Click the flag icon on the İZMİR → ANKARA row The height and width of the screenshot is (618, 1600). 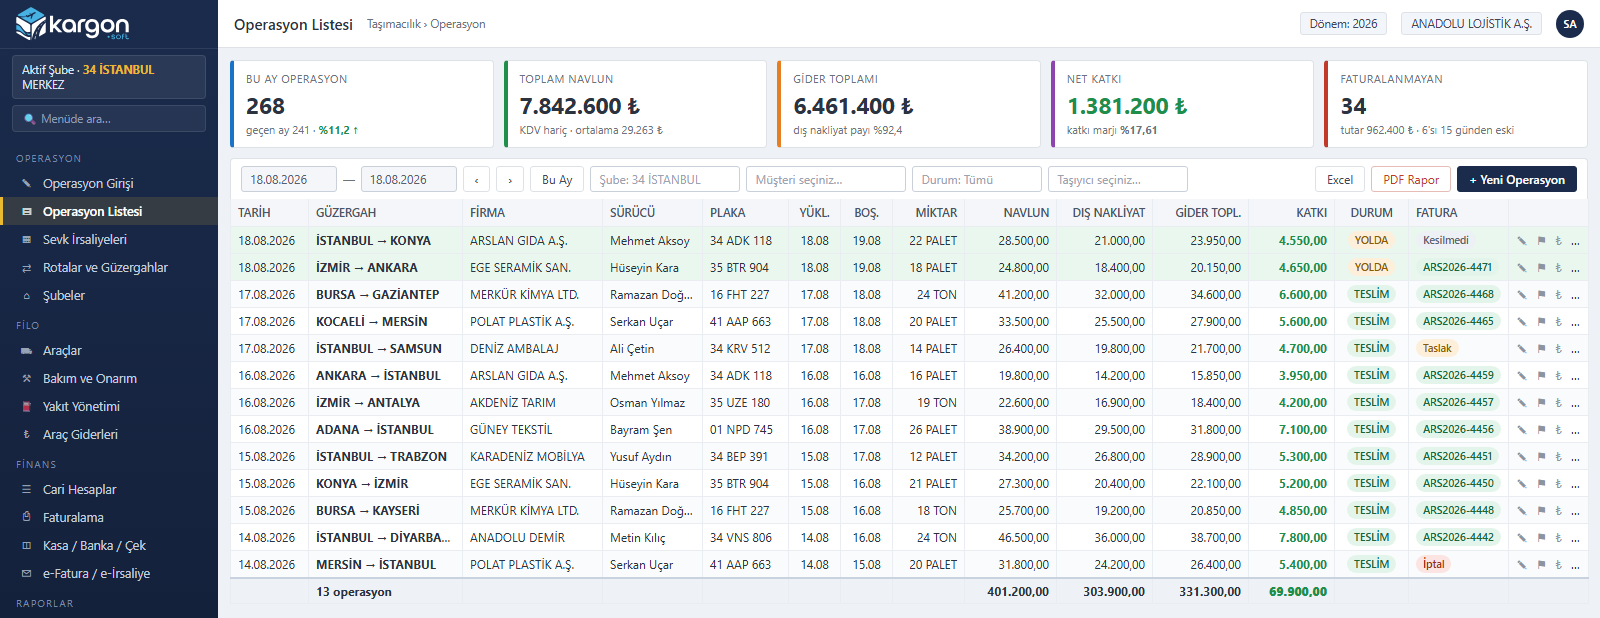click(1541, 268)
